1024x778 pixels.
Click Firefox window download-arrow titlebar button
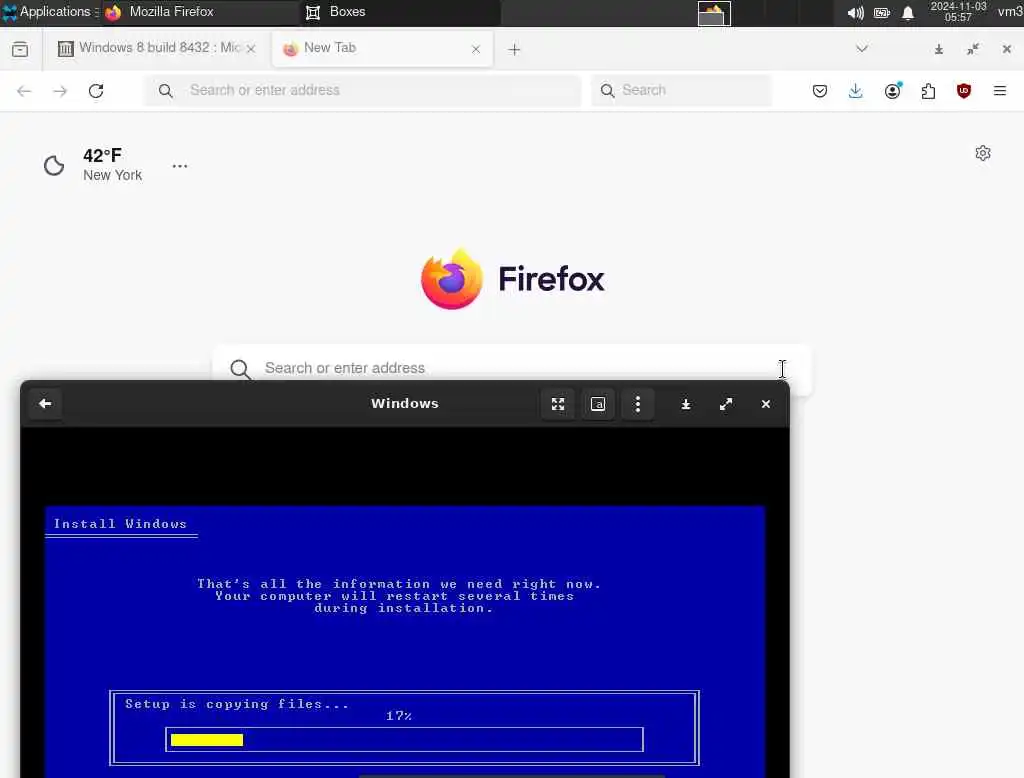tap(938, 49)
